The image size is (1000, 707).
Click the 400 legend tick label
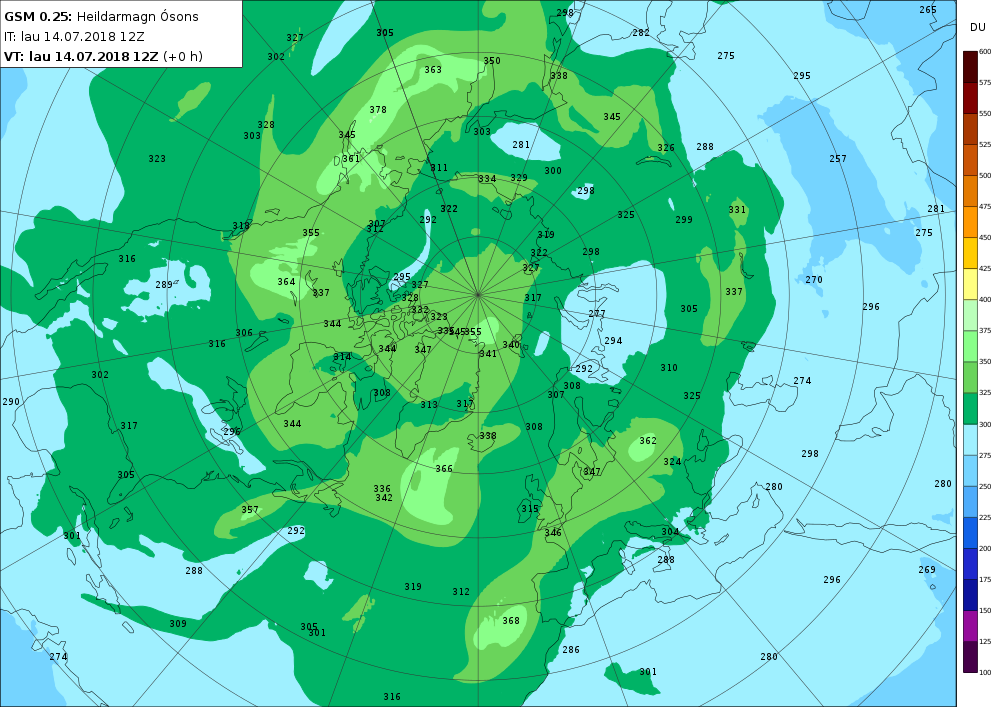(985, 300)
